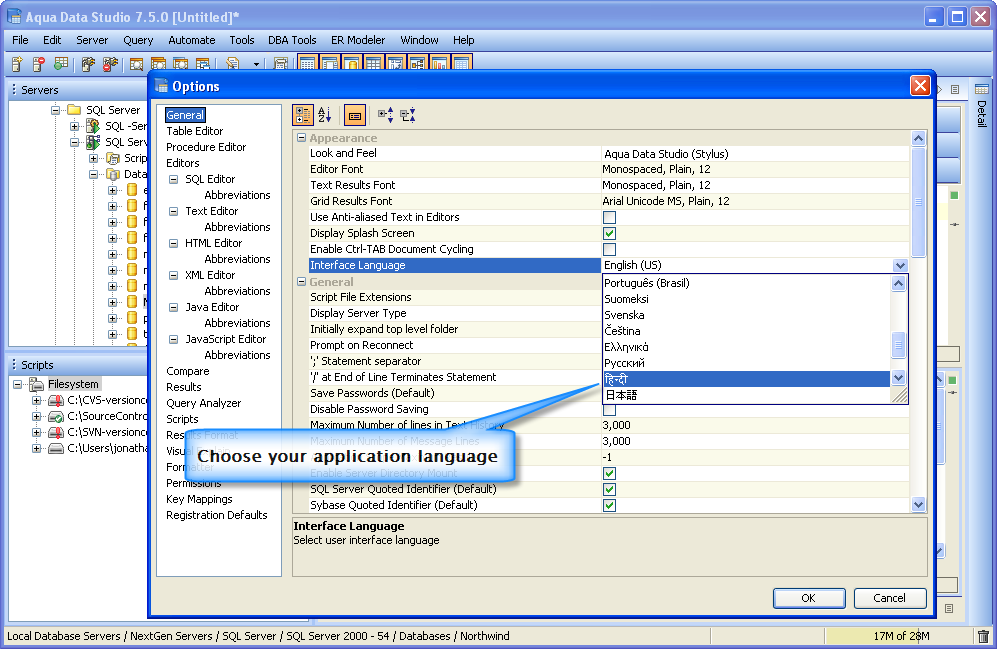Check Enable Ctrl-TAB Document Cycling checkbox
Screen dimensions: 997x649
point(609,249)
